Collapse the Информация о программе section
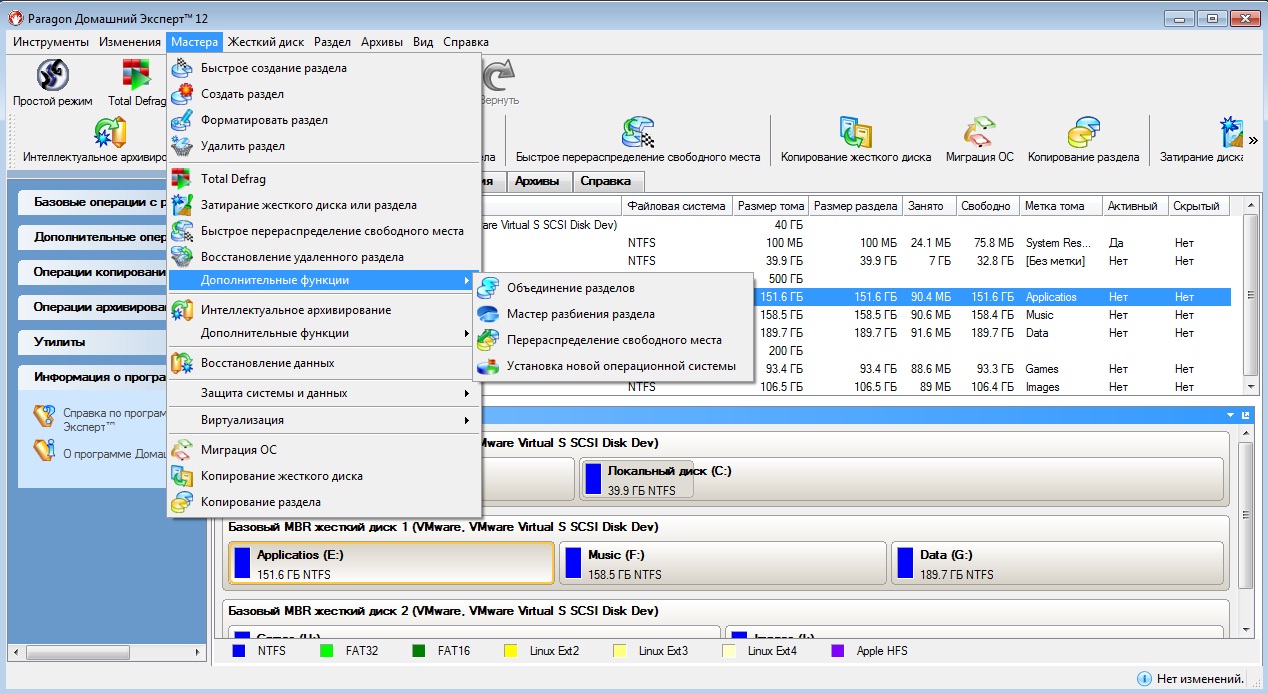Screen dimensions: 1268x694 [92, 377]
